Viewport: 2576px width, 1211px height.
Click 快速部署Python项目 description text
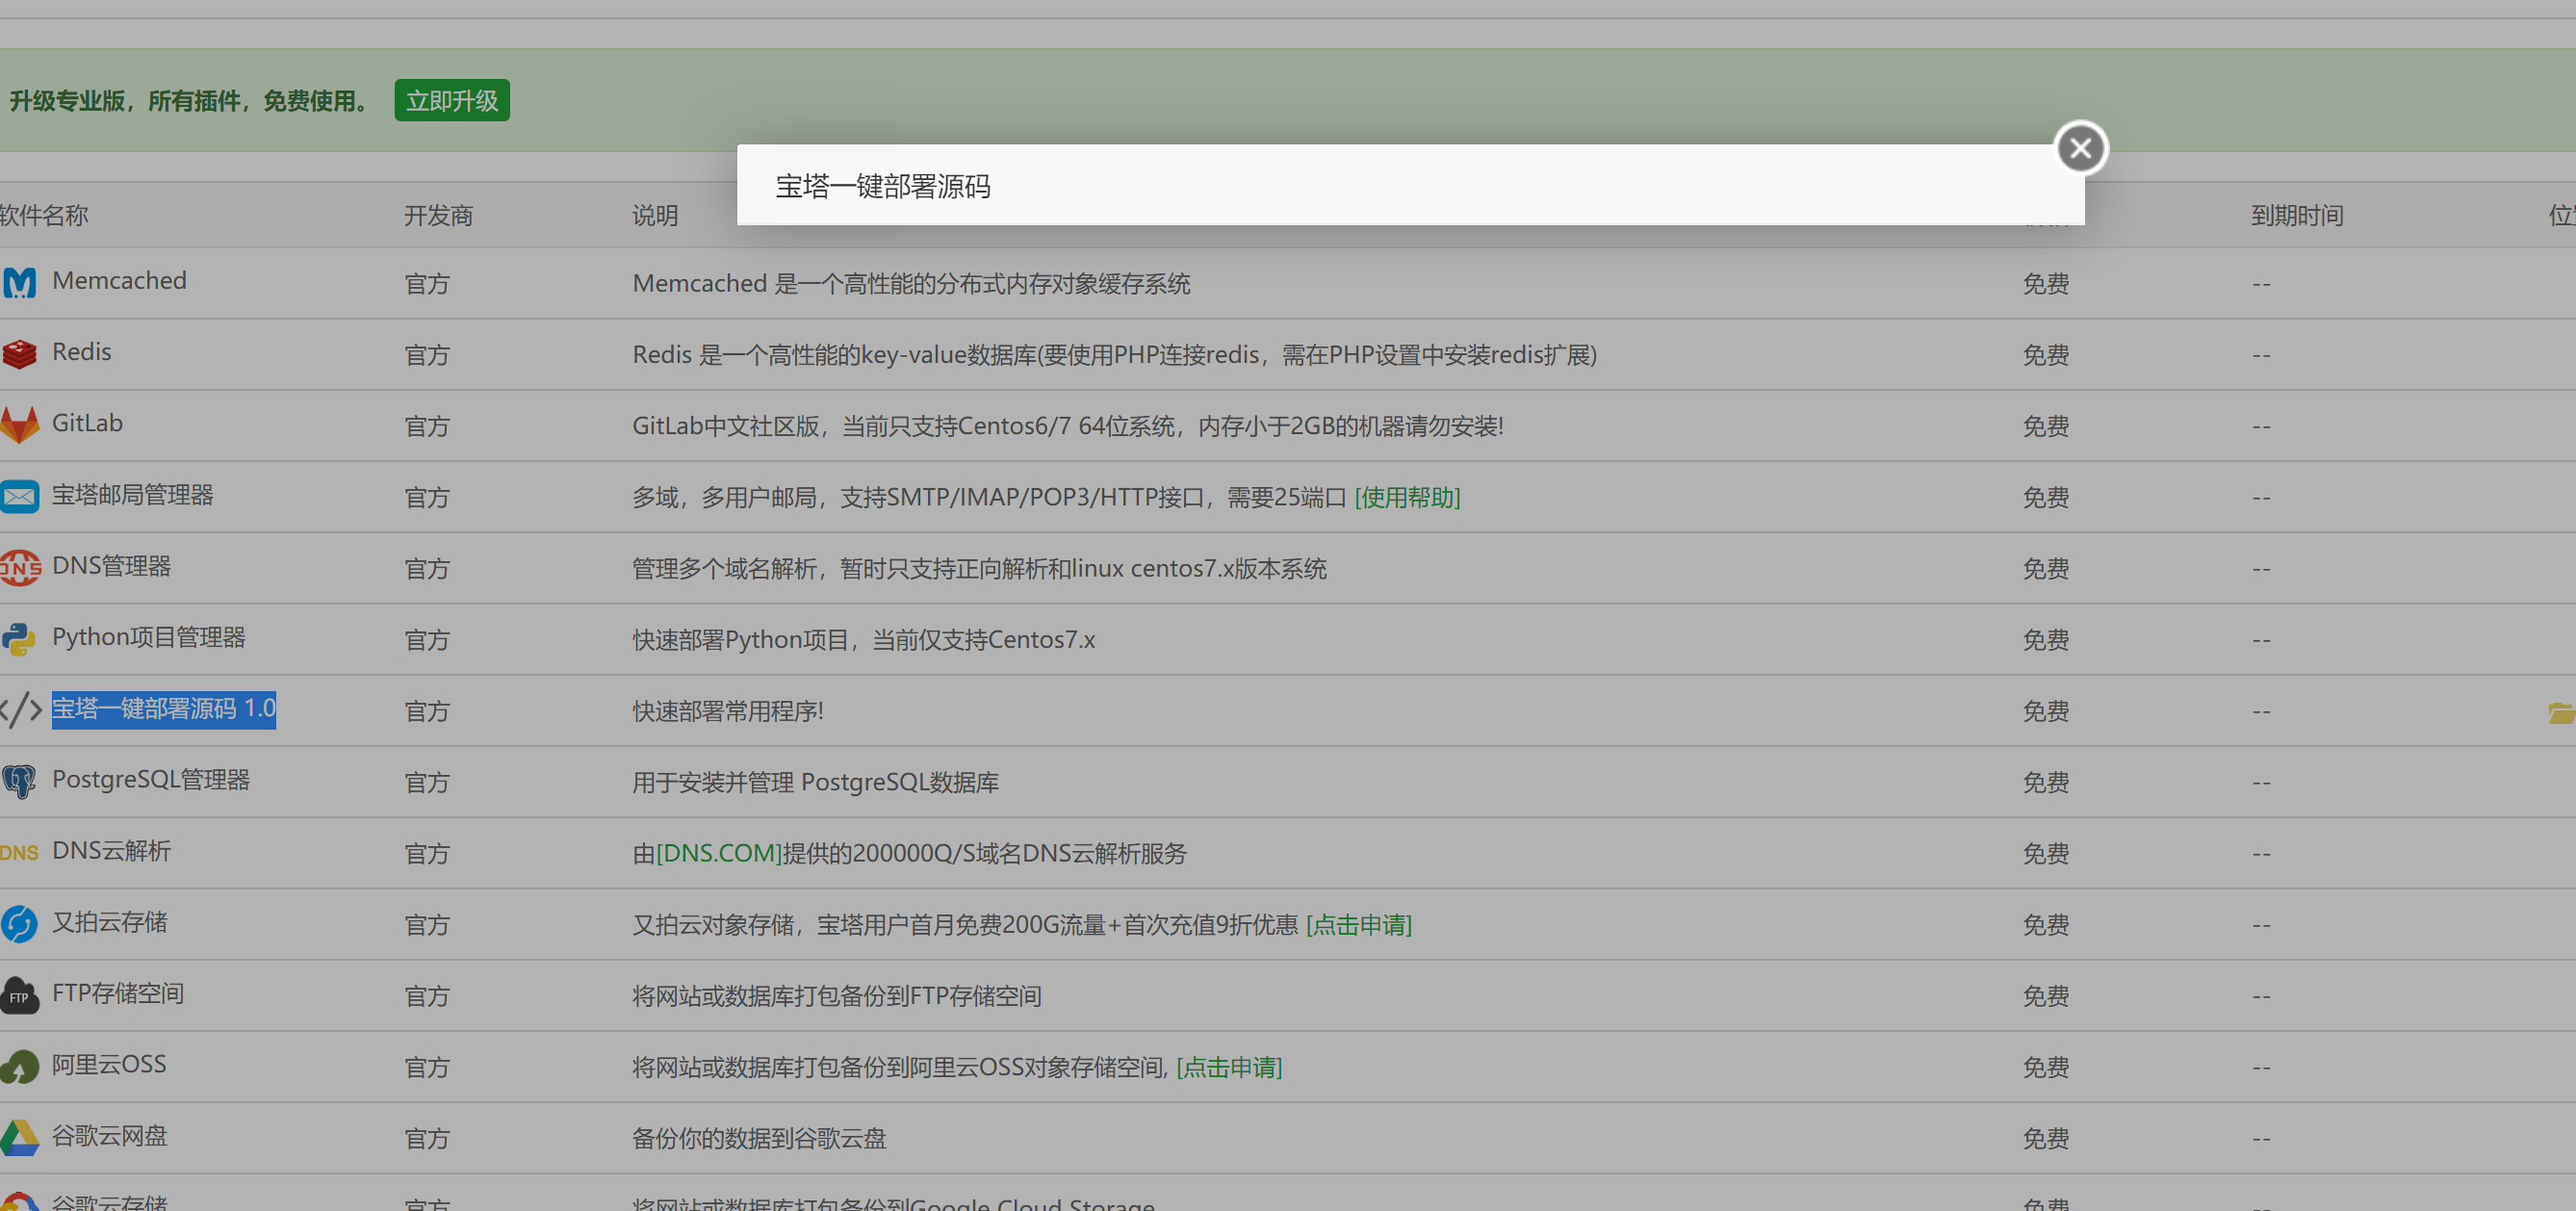863,639
